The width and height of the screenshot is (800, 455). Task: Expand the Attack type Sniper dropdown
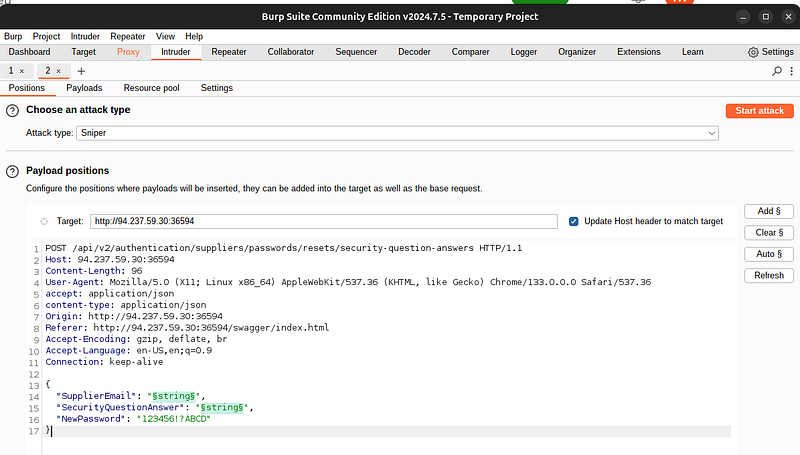397,133
